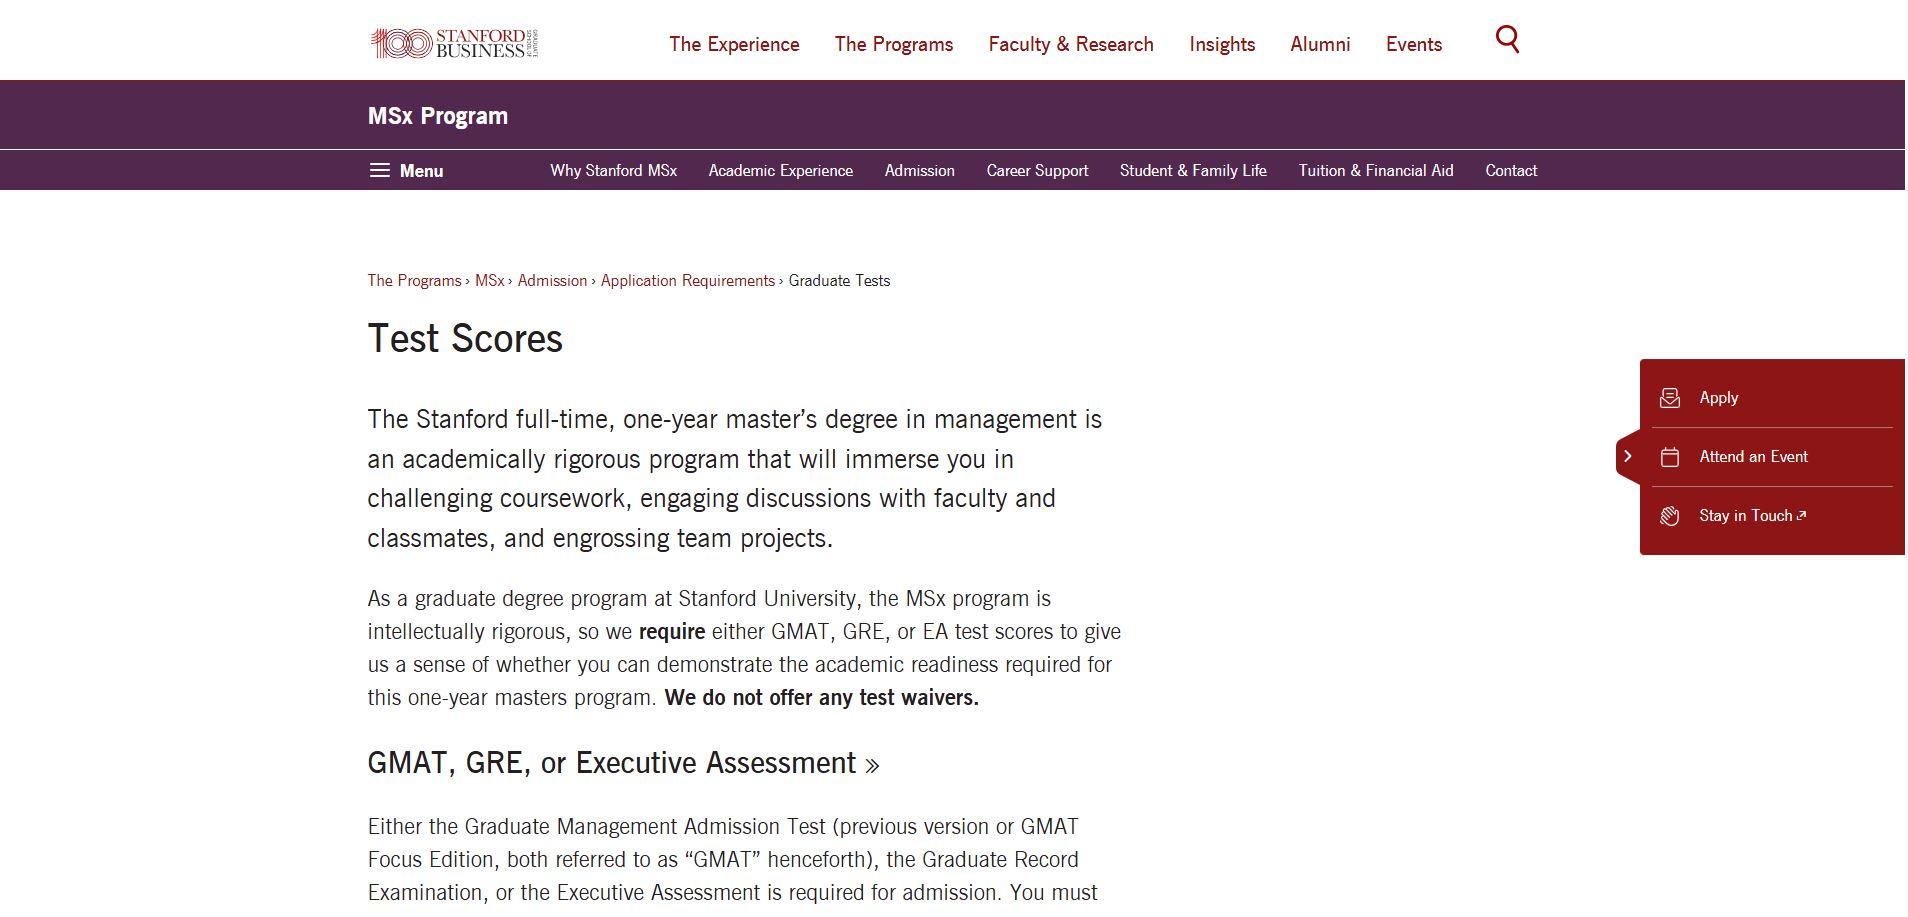Click the Apply envelope icon

point(1669,398)
